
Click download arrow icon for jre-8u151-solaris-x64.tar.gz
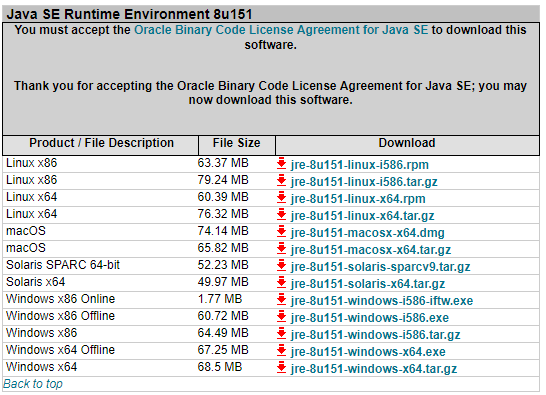click(281, 283)
